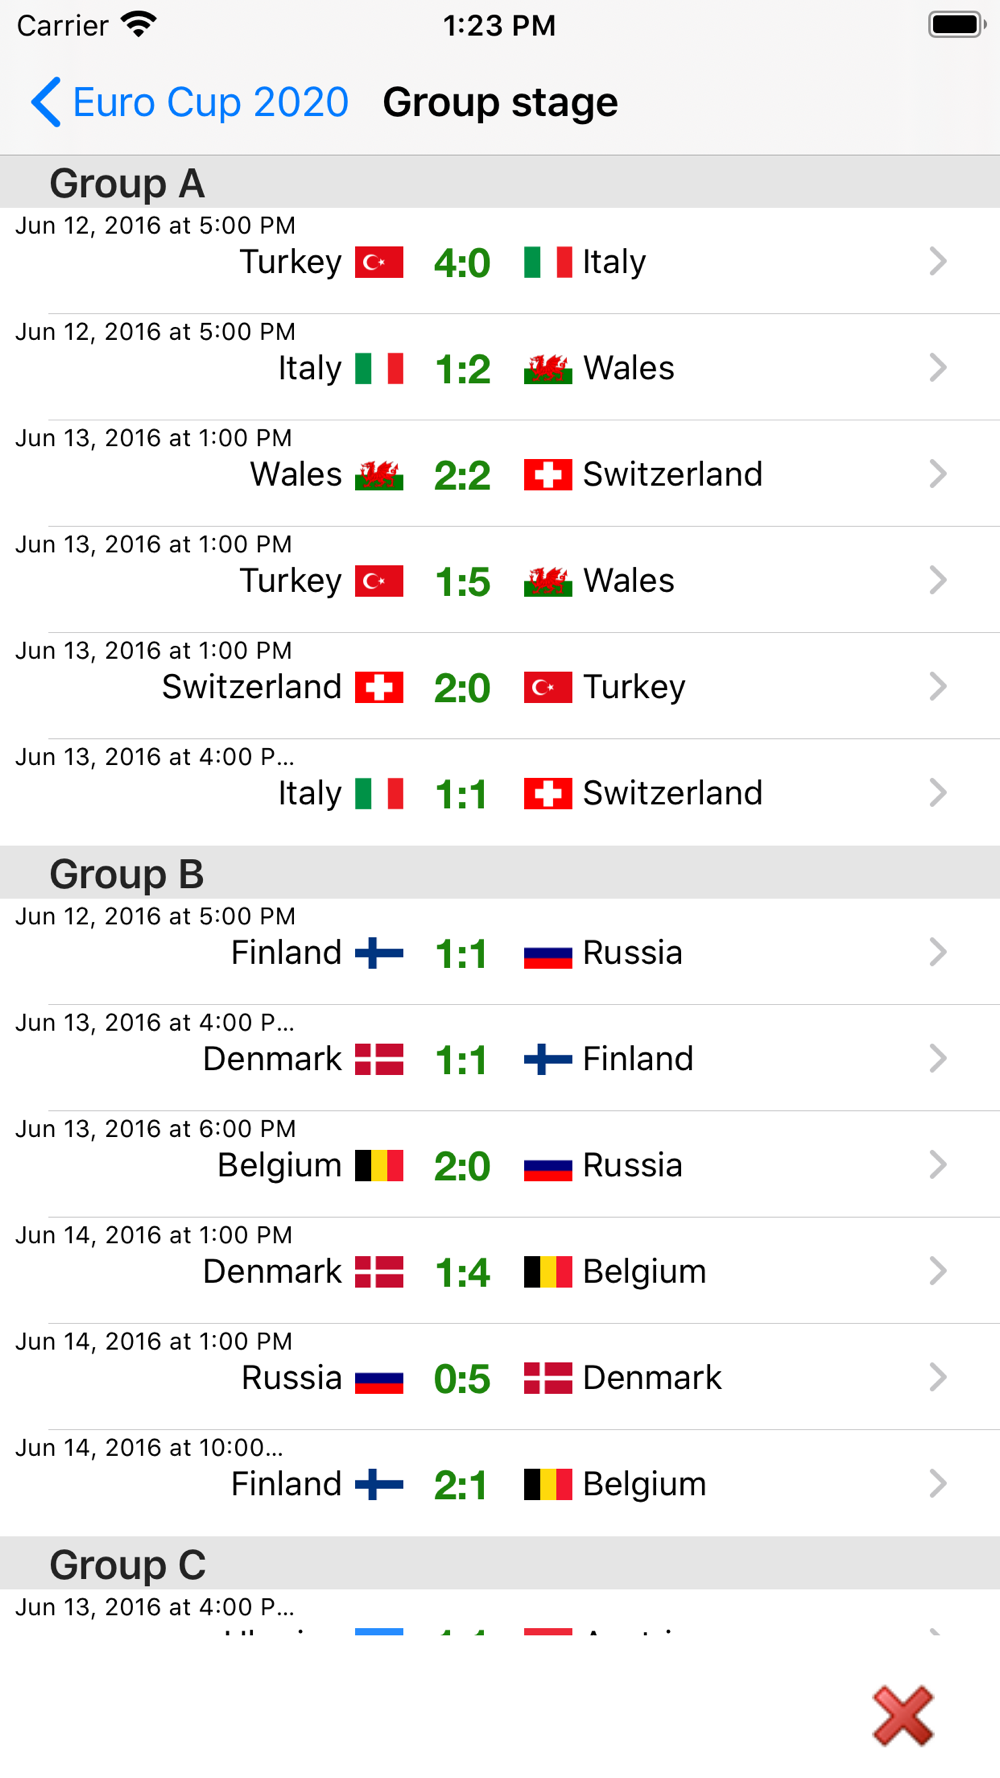
Task: Go back to Euro Cup 2020
Action: pyautogui.click(x=210, y=102)
